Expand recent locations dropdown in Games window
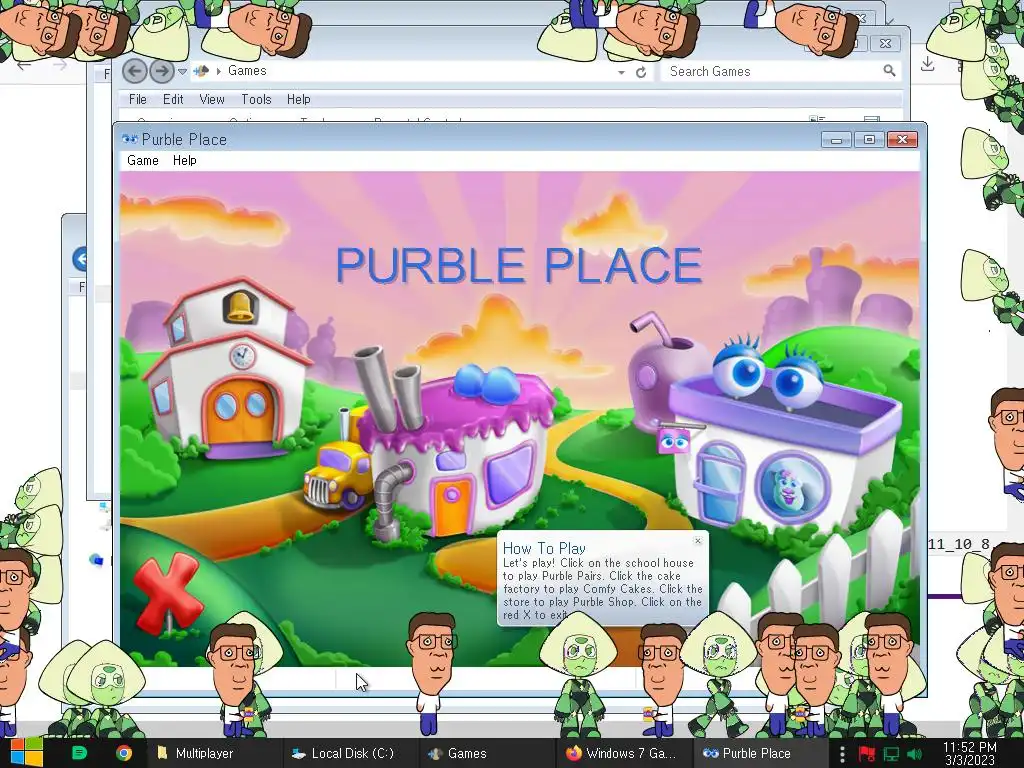 [x=183, y=71]
